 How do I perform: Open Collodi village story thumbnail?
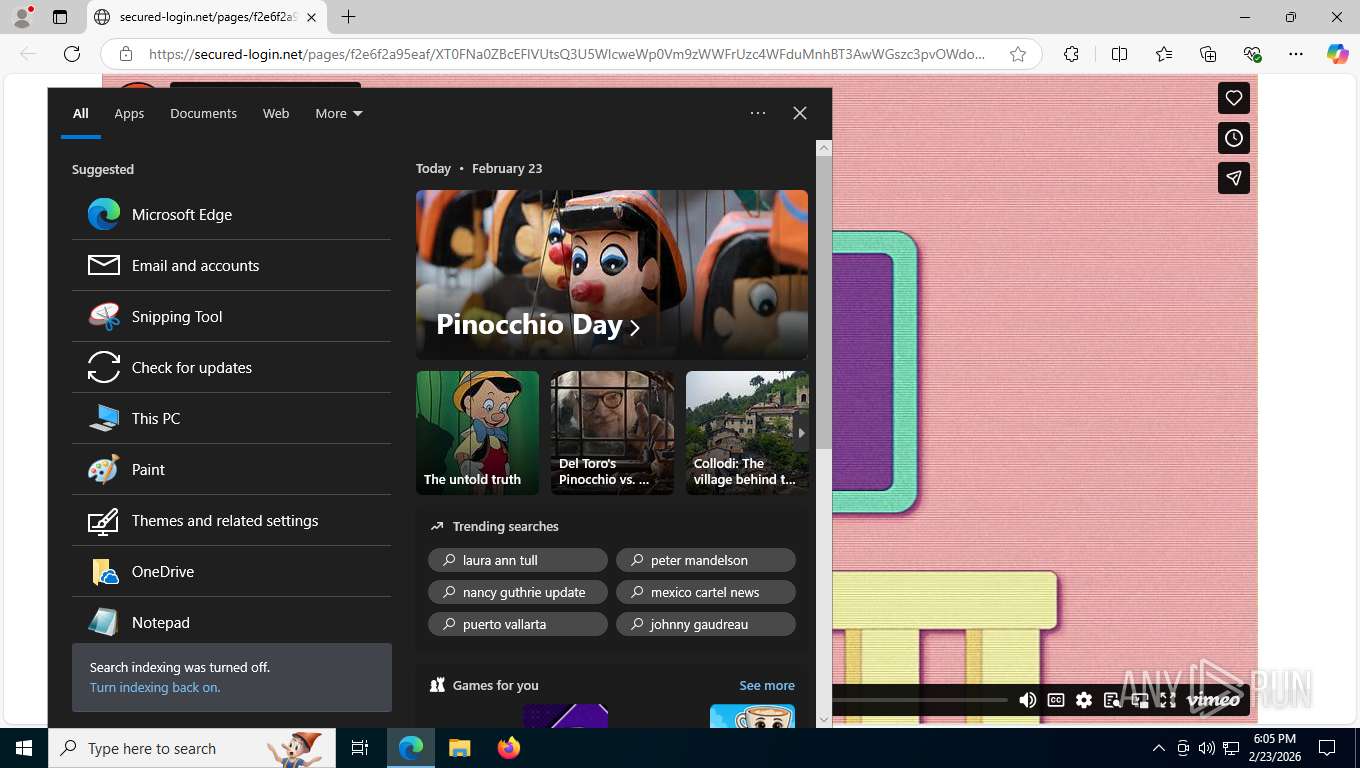(x=747, y=433)
